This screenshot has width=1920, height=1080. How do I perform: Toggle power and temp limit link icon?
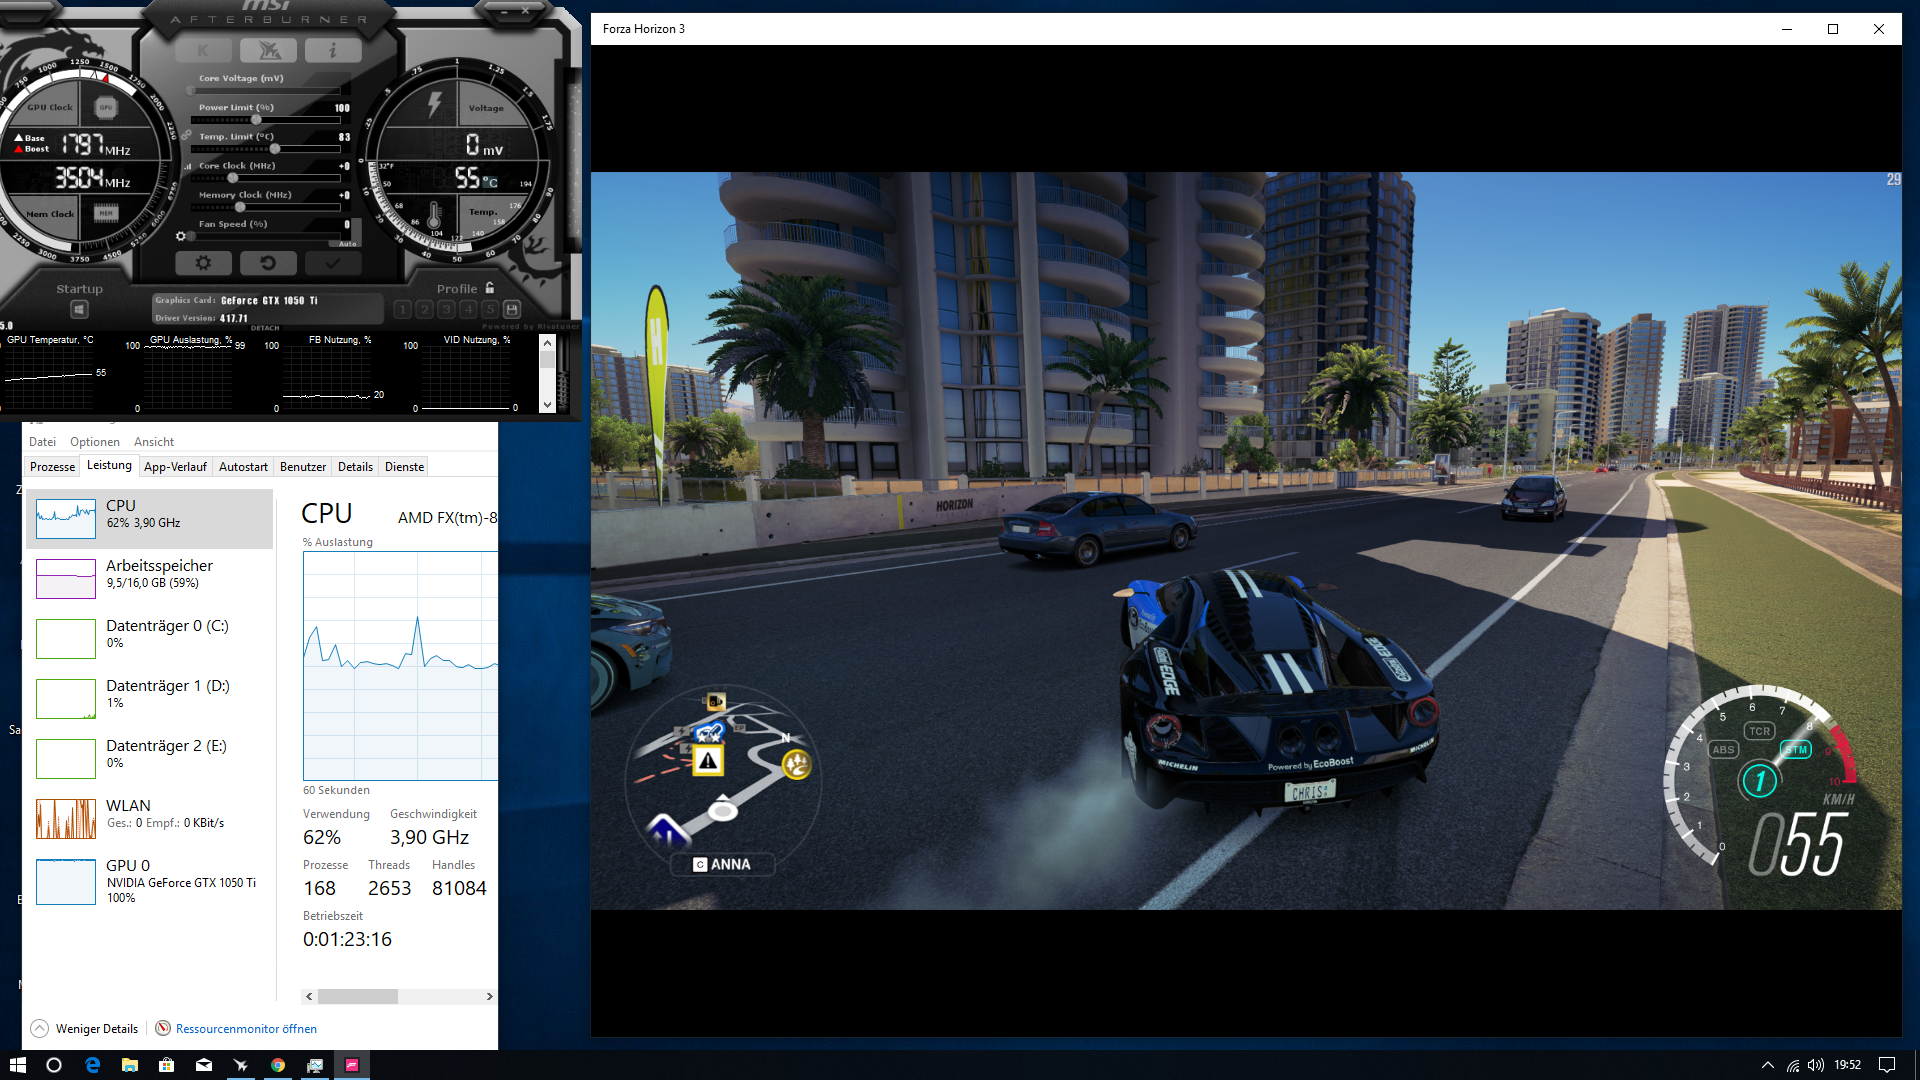(187, 135)
